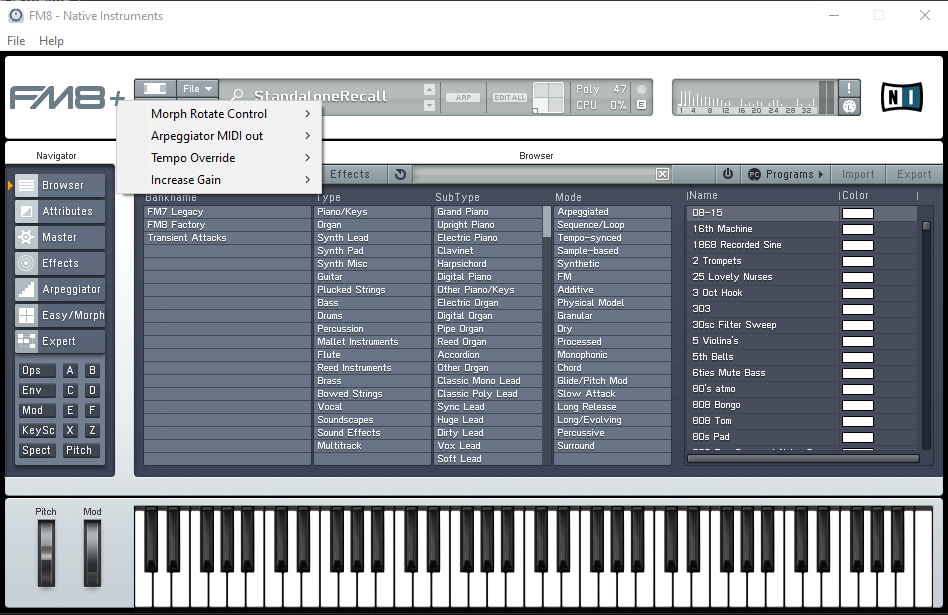Click the small square icon next to CPU
The height and width of the screenshot is (615, 948).
[x=641, y=105]
